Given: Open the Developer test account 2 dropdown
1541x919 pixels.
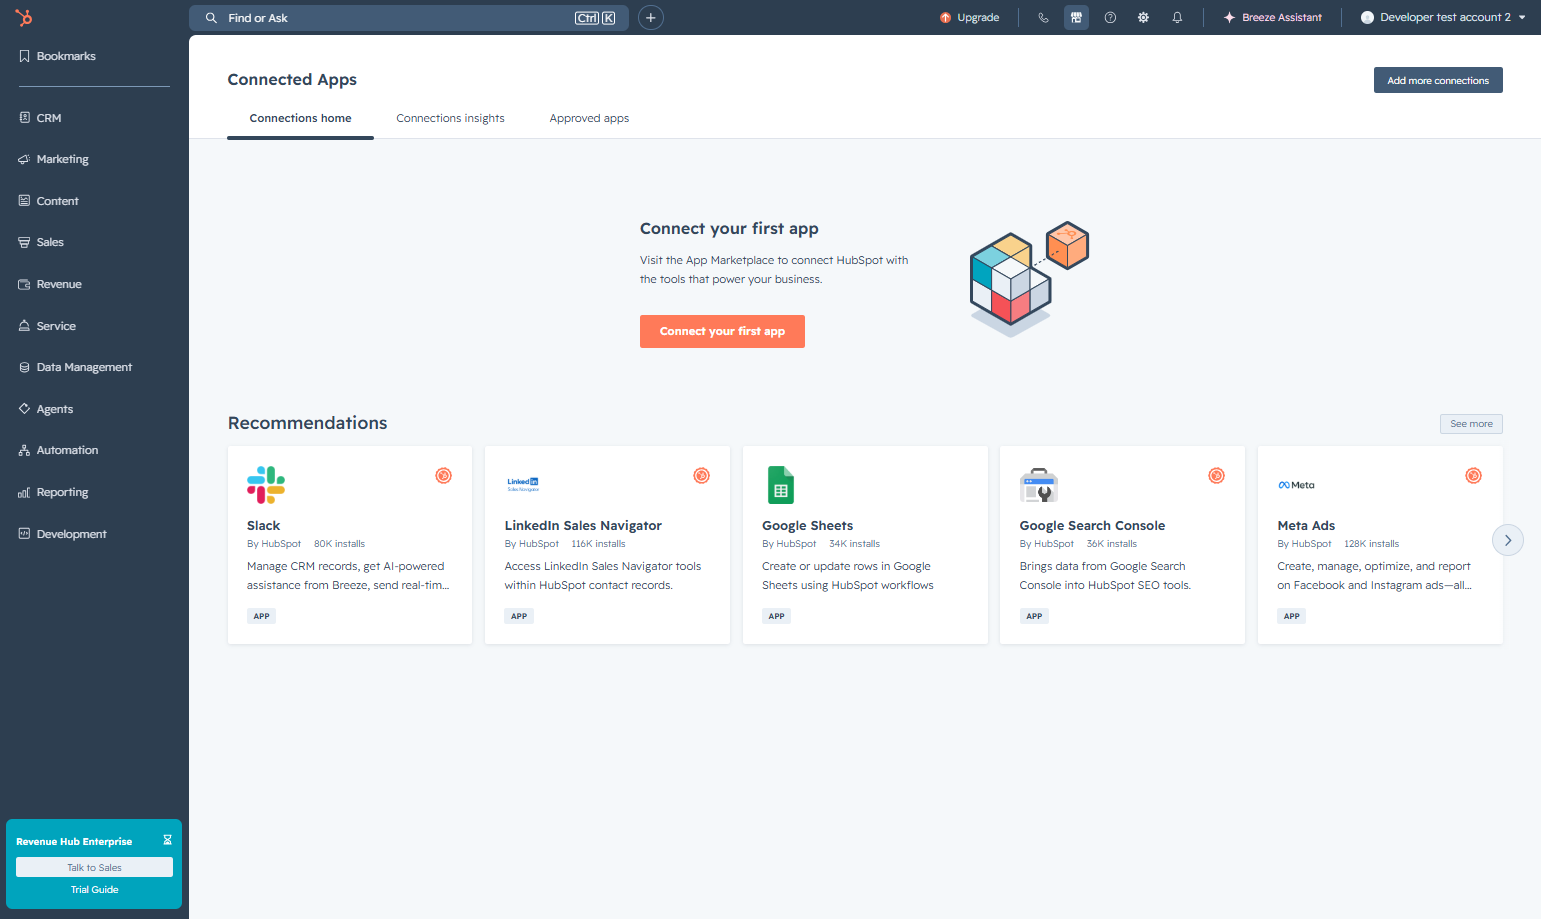Looking at the screenshot, I should (x=1443, y=17).
